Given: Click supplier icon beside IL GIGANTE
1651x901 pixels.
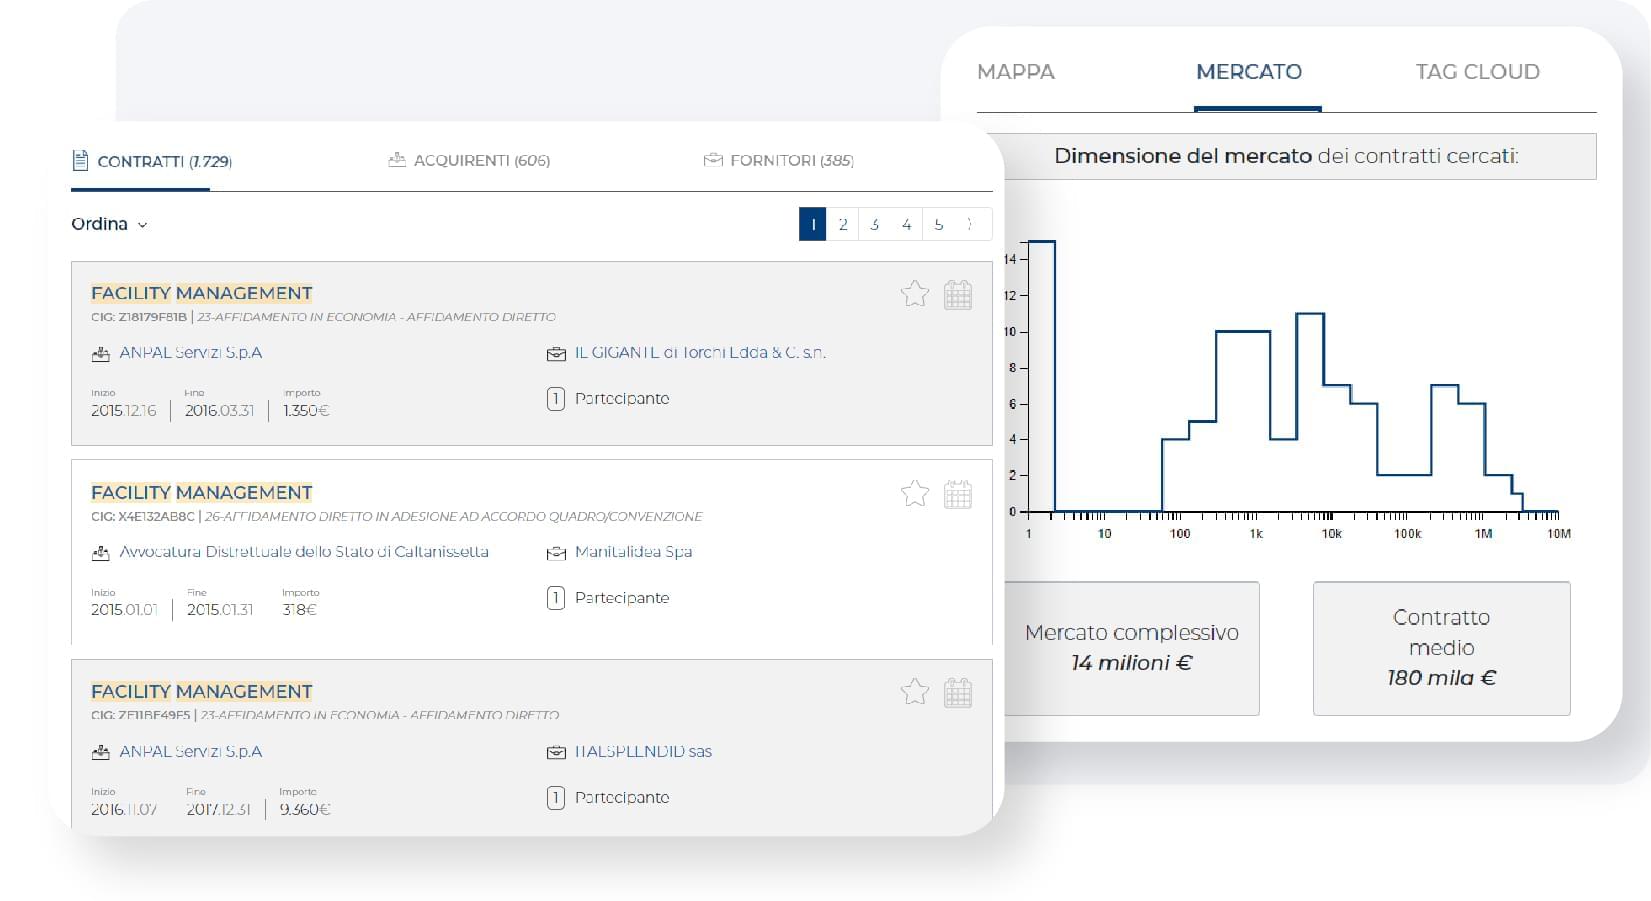Looking at the screenshot, I should 556,354.
